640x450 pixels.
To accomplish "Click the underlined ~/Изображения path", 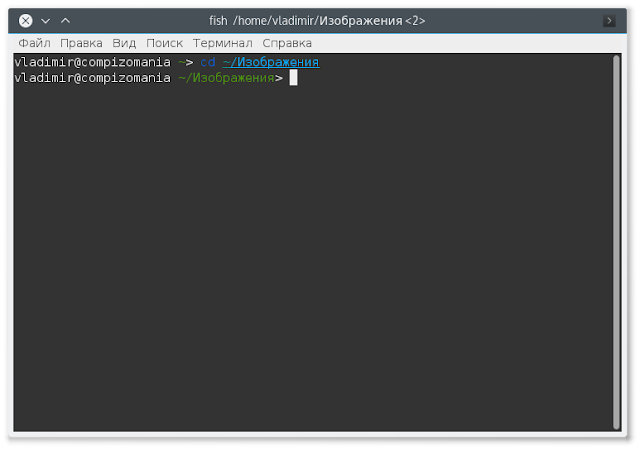I will pos(271,62).
